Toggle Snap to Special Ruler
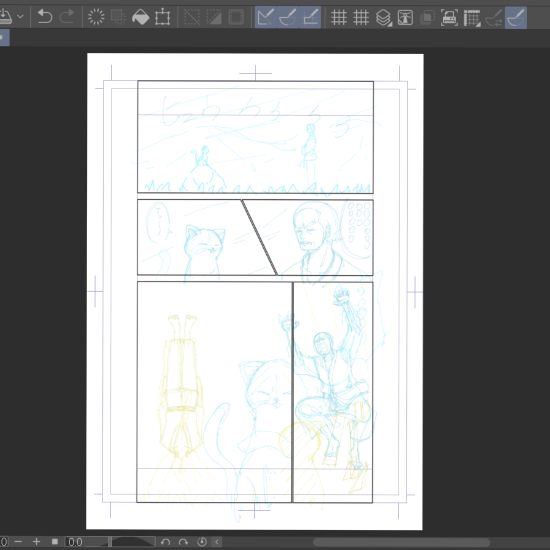This screenshot has height=550, width=550. point(288,17)
